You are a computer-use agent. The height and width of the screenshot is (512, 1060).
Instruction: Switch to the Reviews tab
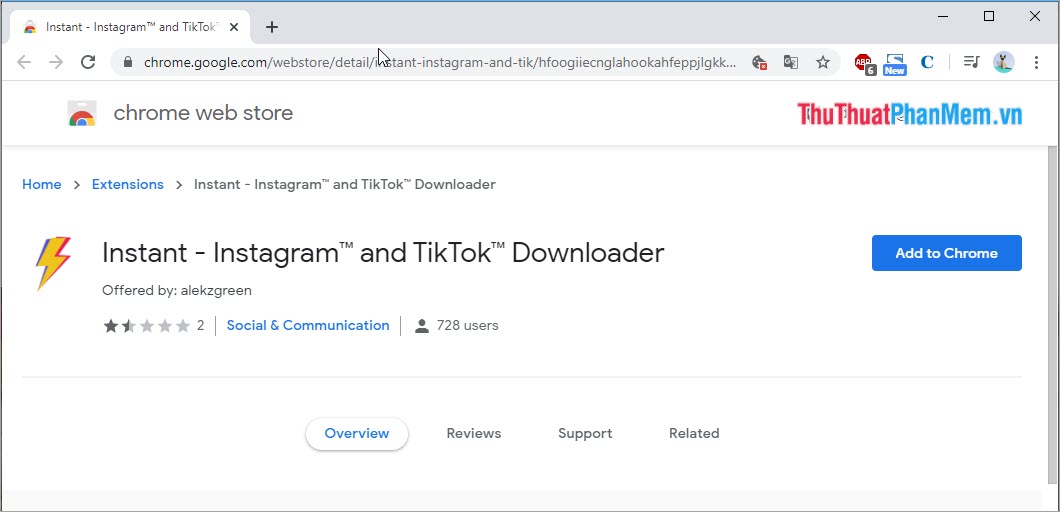click(474, 434)
